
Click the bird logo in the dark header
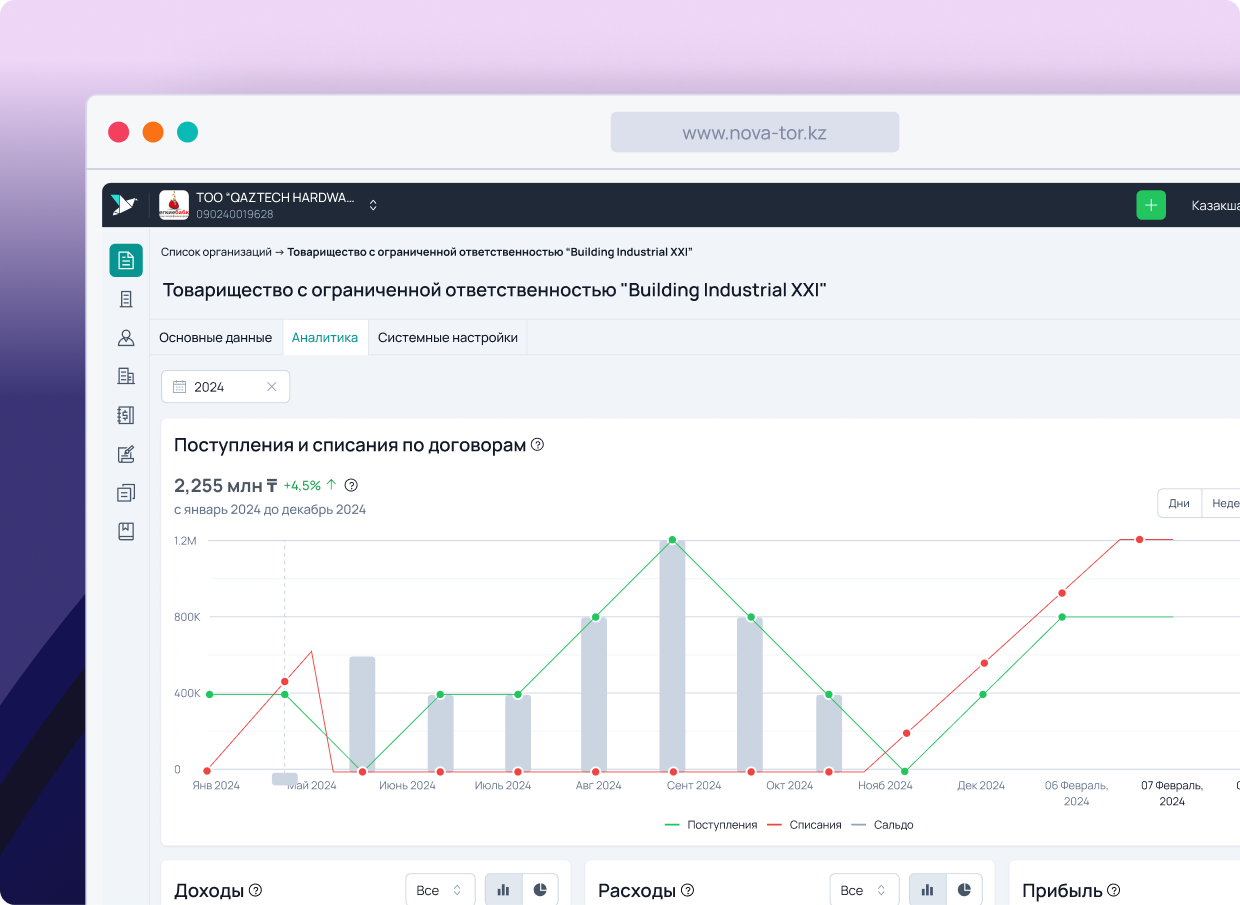[x=124, y=205]
